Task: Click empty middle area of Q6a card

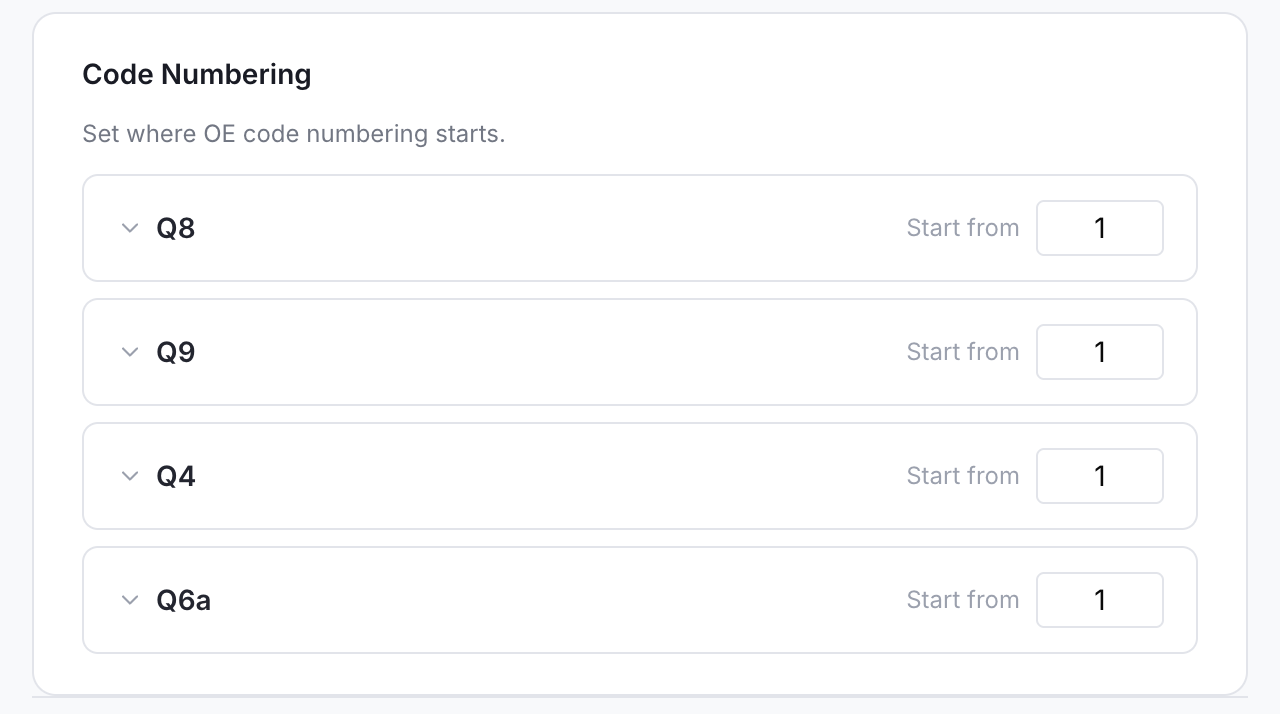Action: click(550, 600)
